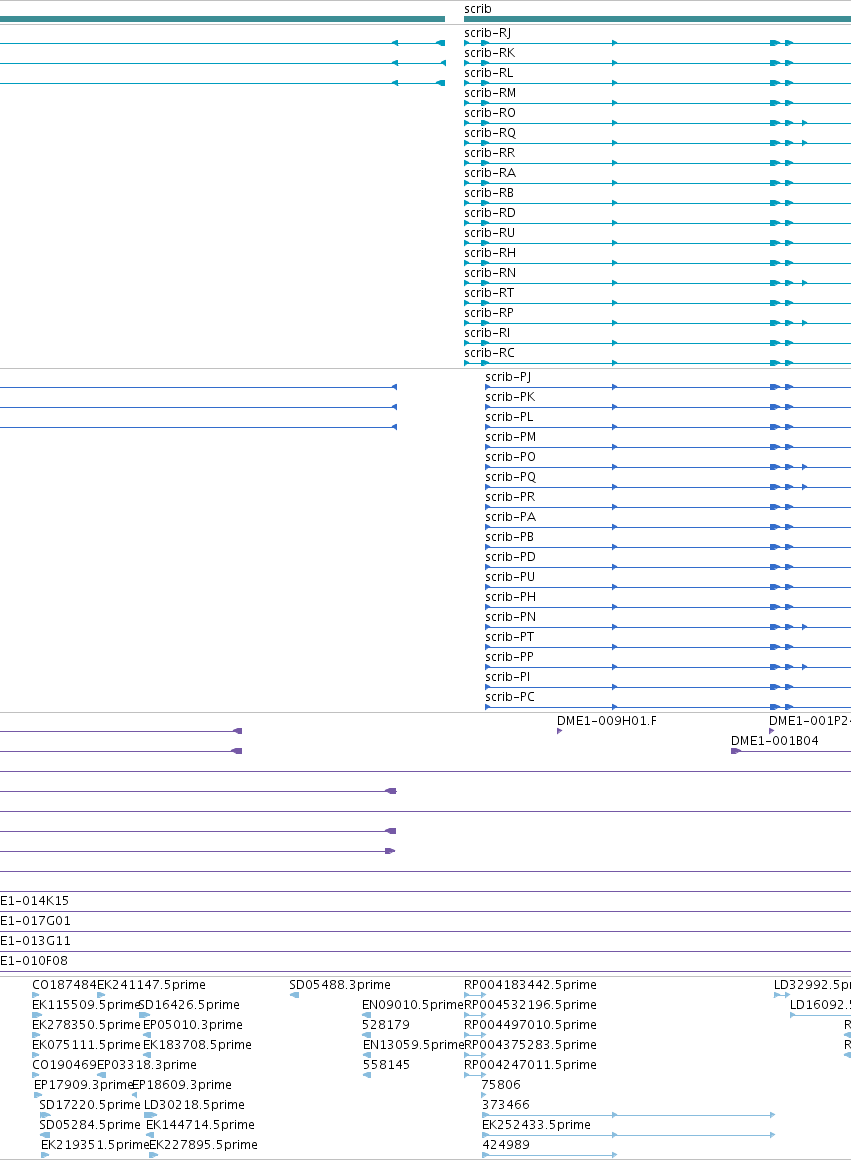The width and height of the screenshot is (851, 1160).
Task: Select feature 373466
Action: (505, 1105)
